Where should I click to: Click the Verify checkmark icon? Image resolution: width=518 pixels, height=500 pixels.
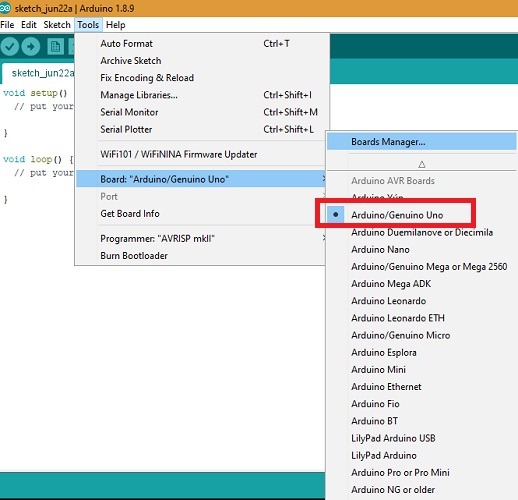(10, 47)
